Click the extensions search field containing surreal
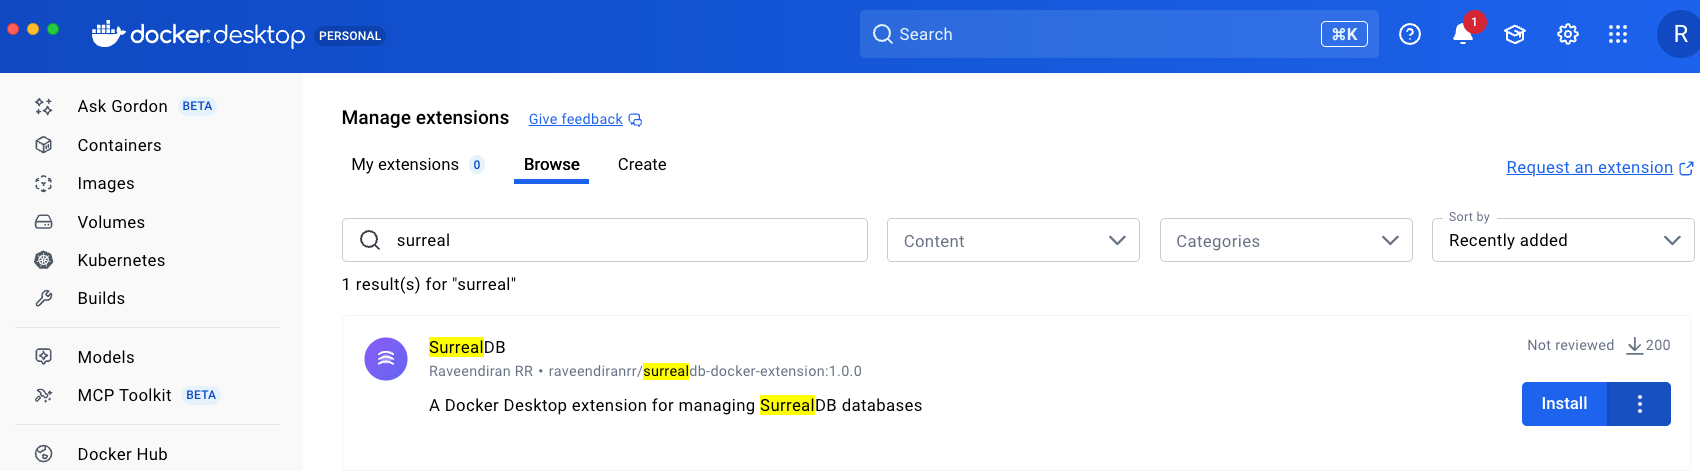This screenshot has width=1700, height=471. 605,240
